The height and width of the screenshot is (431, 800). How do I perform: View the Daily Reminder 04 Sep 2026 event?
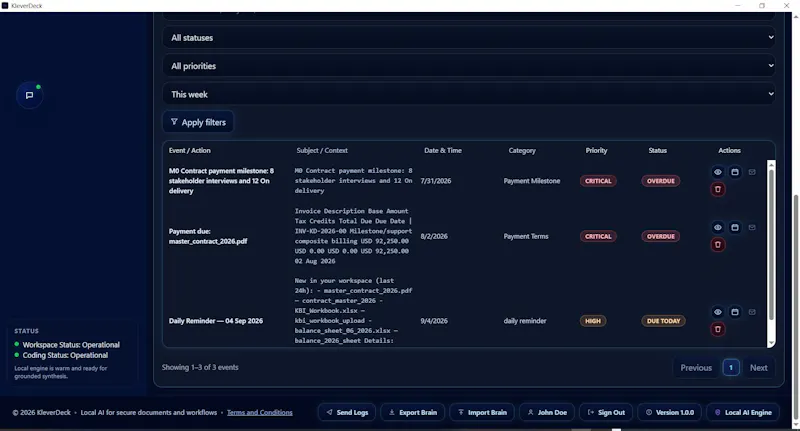pos(717,312)
